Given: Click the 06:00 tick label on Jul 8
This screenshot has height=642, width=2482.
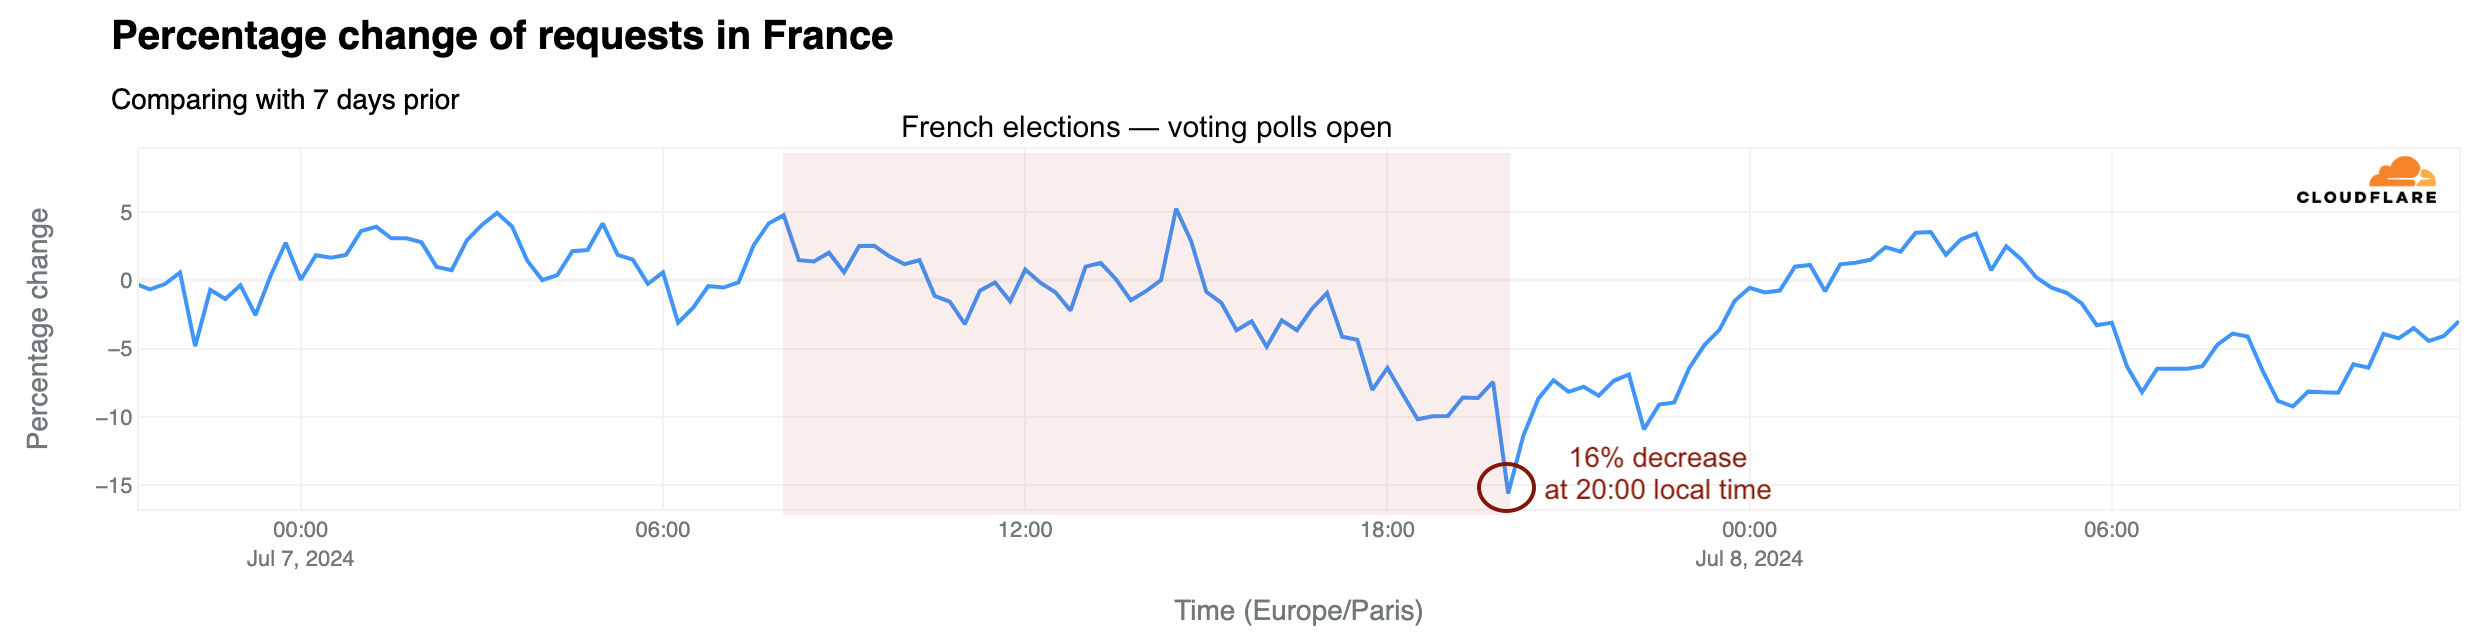Looking at the screenshot, I should (2111, 531).
